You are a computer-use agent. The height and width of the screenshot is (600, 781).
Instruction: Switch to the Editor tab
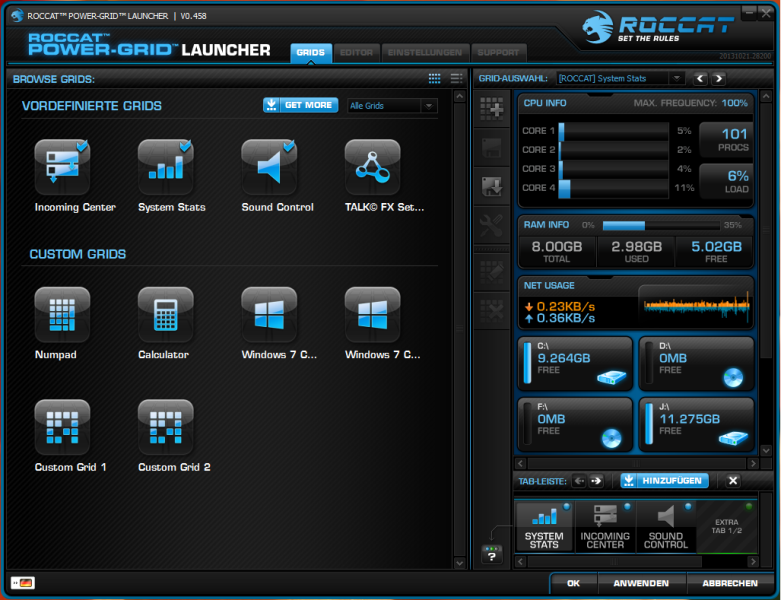click(356, 53)
